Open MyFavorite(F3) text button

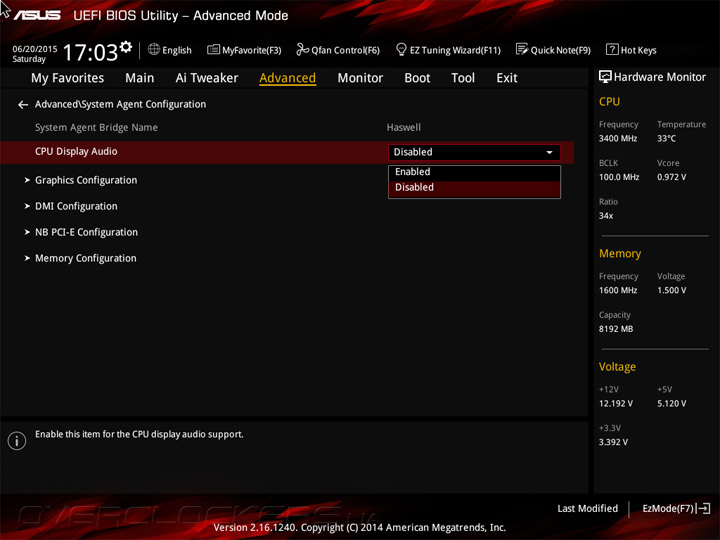(x=252, y=50)
